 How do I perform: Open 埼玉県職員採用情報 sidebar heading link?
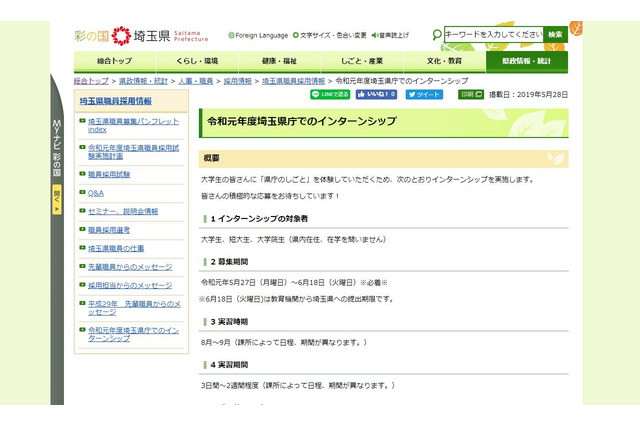tap(116, 101)
